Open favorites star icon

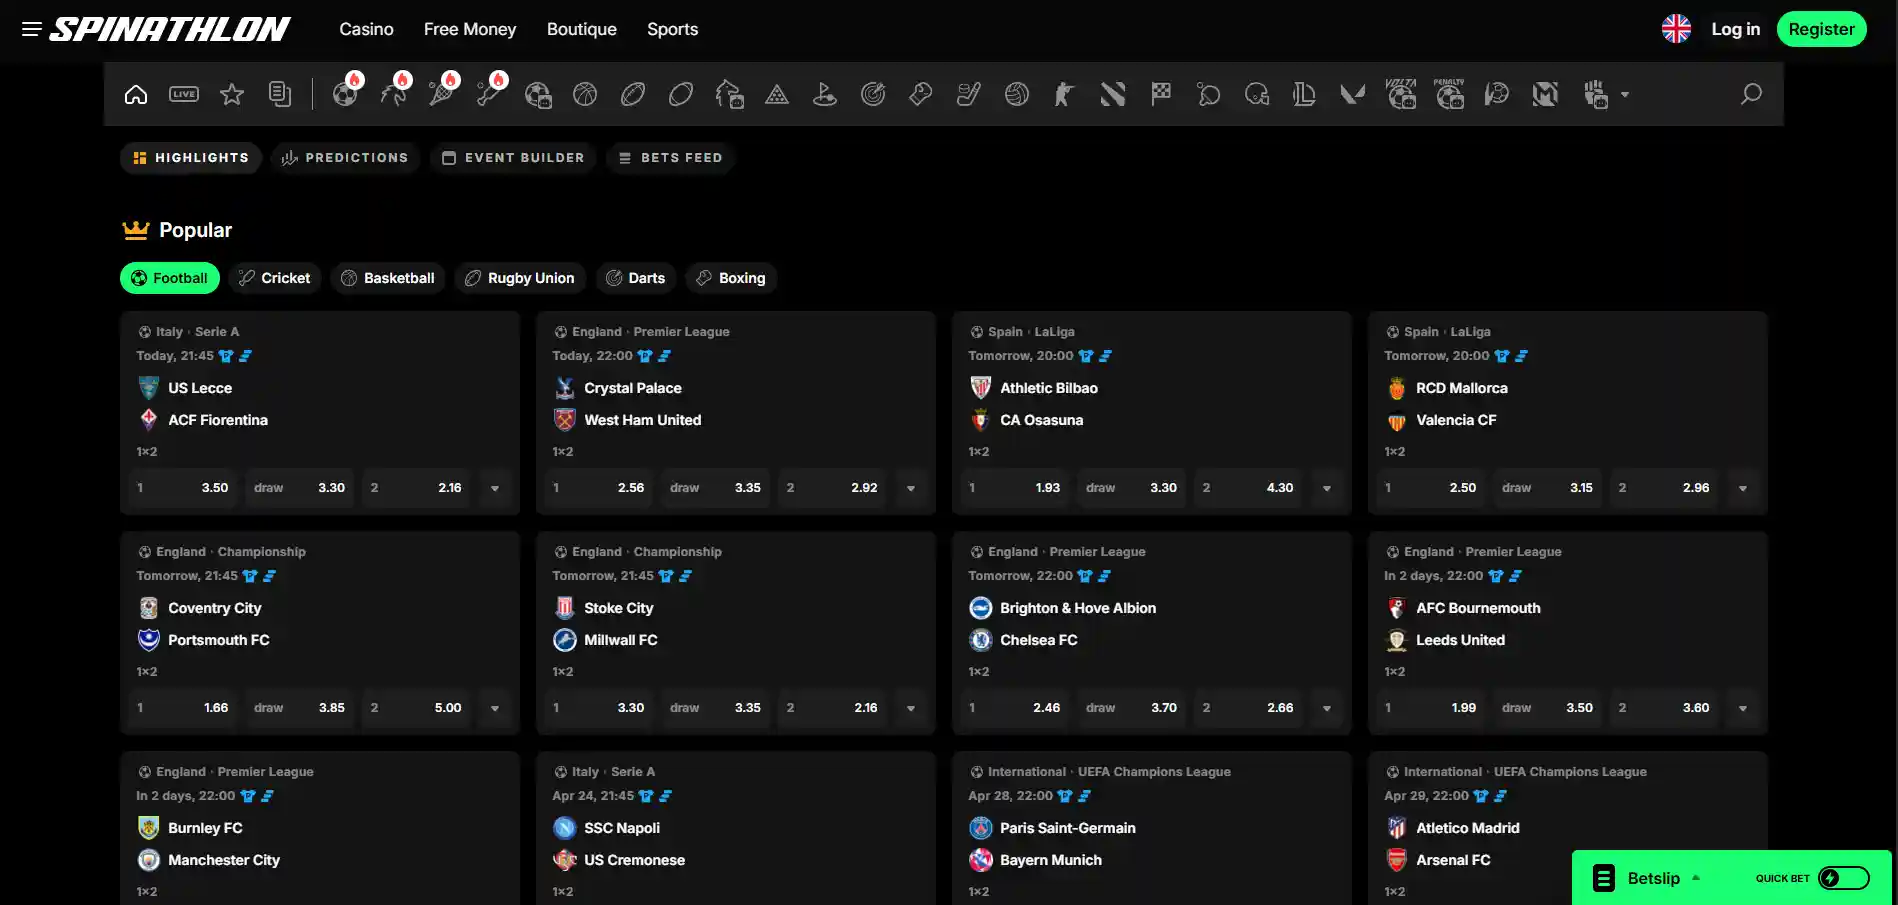(x=232, y=94)
